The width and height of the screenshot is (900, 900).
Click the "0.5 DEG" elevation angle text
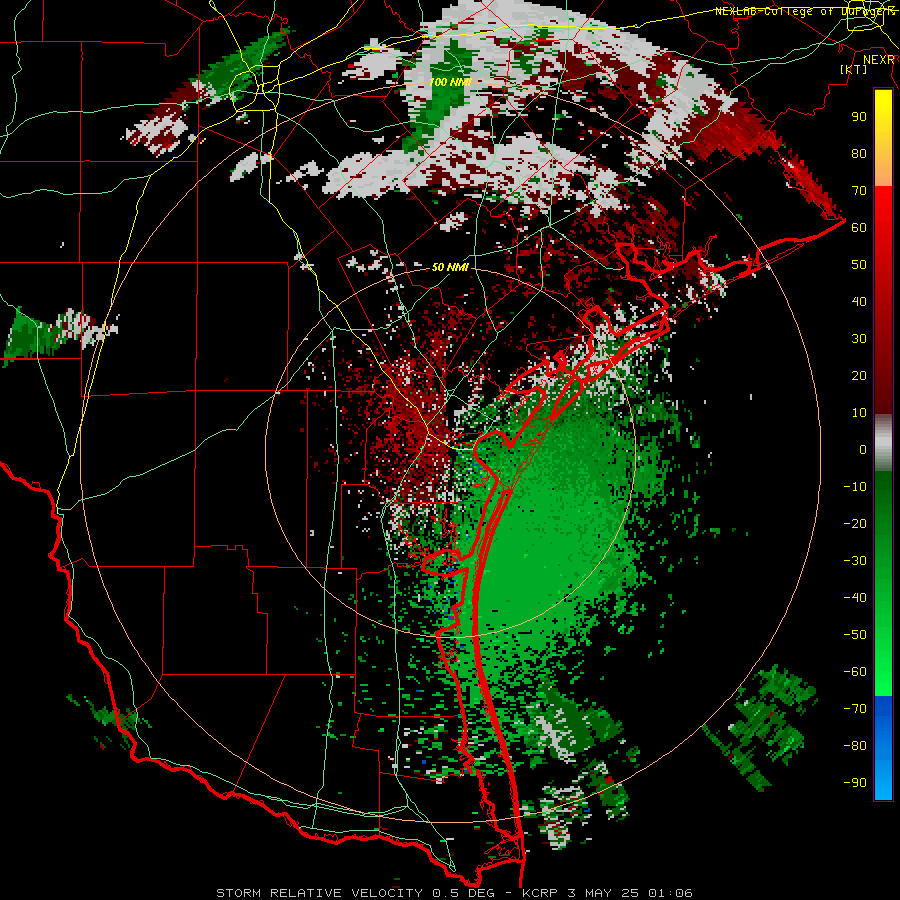pyautogui.click(x=465, y=893)
